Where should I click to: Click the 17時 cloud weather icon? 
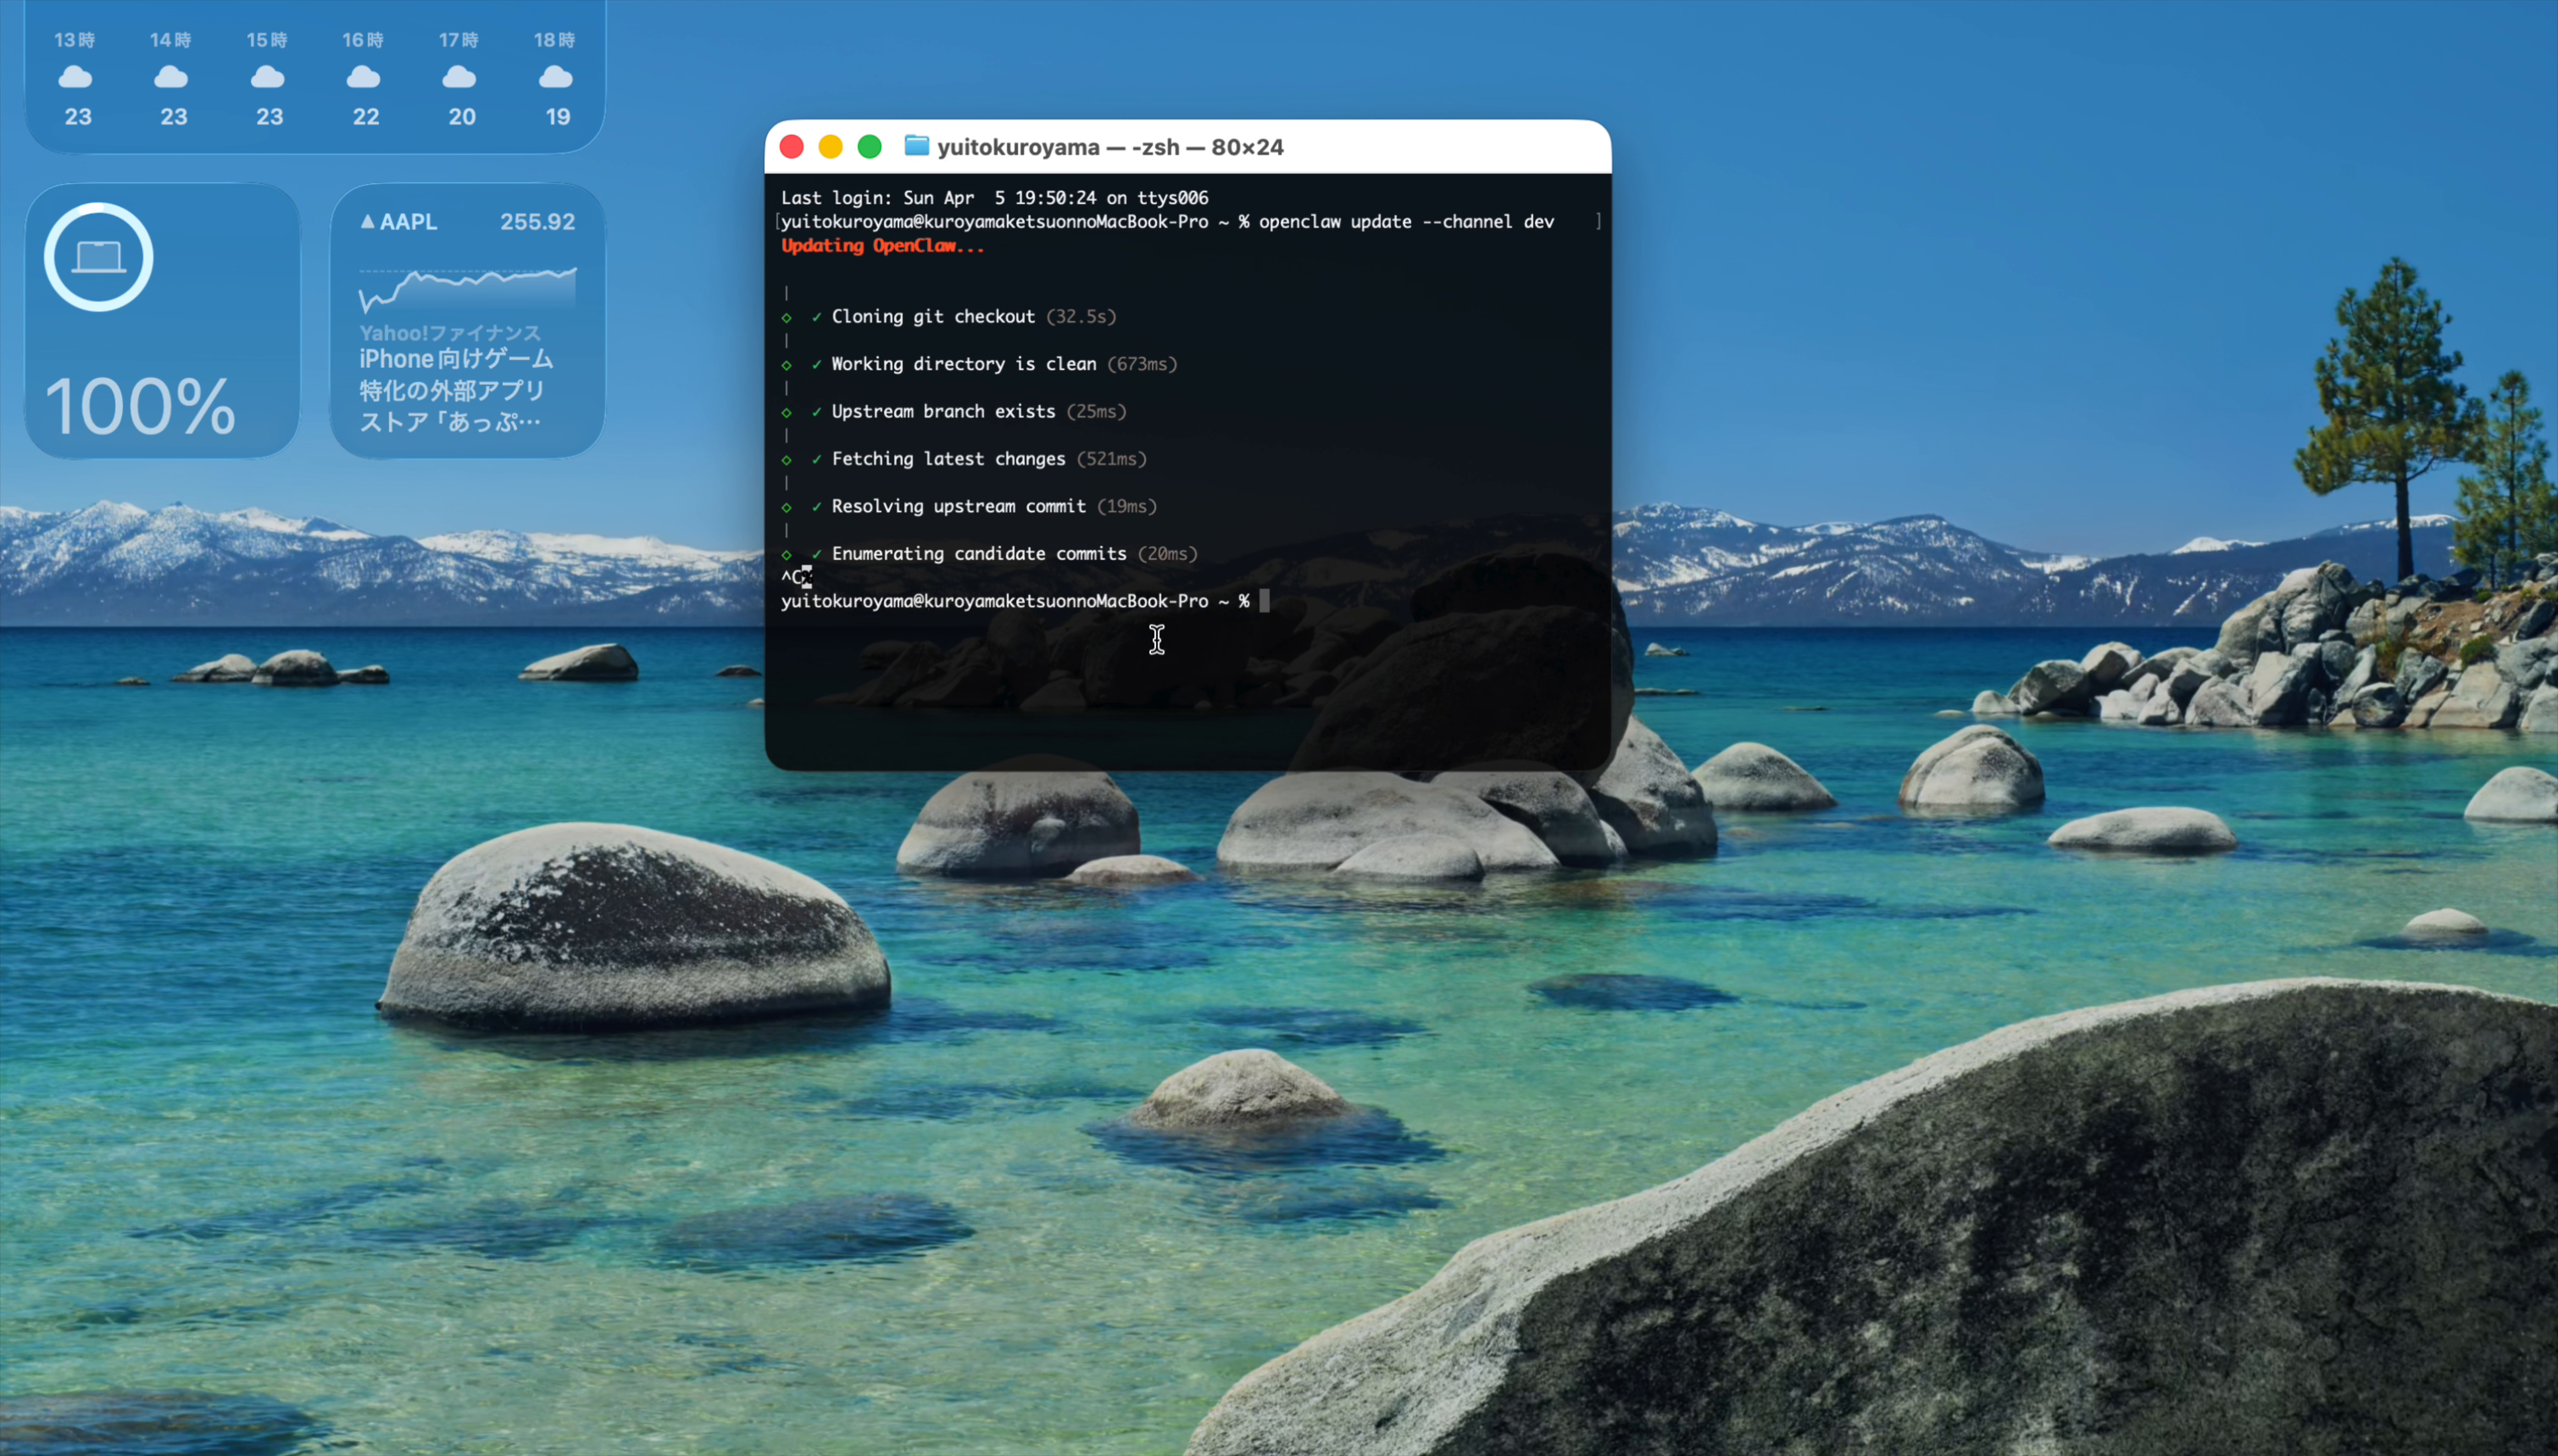459,77
